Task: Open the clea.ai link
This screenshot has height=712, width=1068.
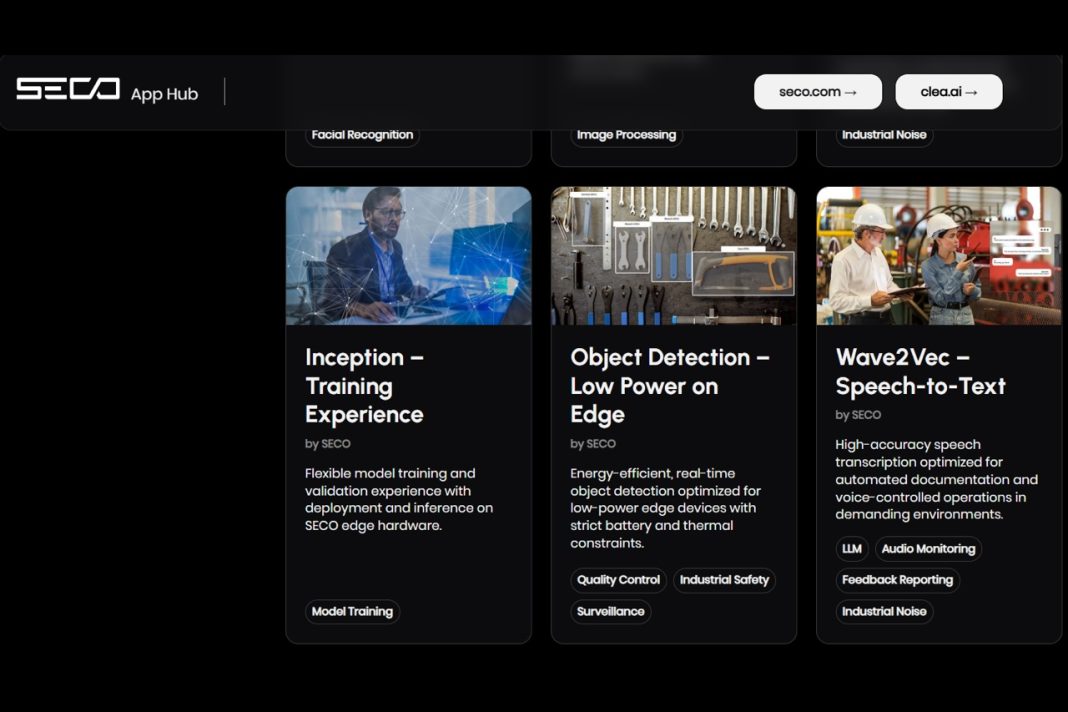Action: [948, 91]
